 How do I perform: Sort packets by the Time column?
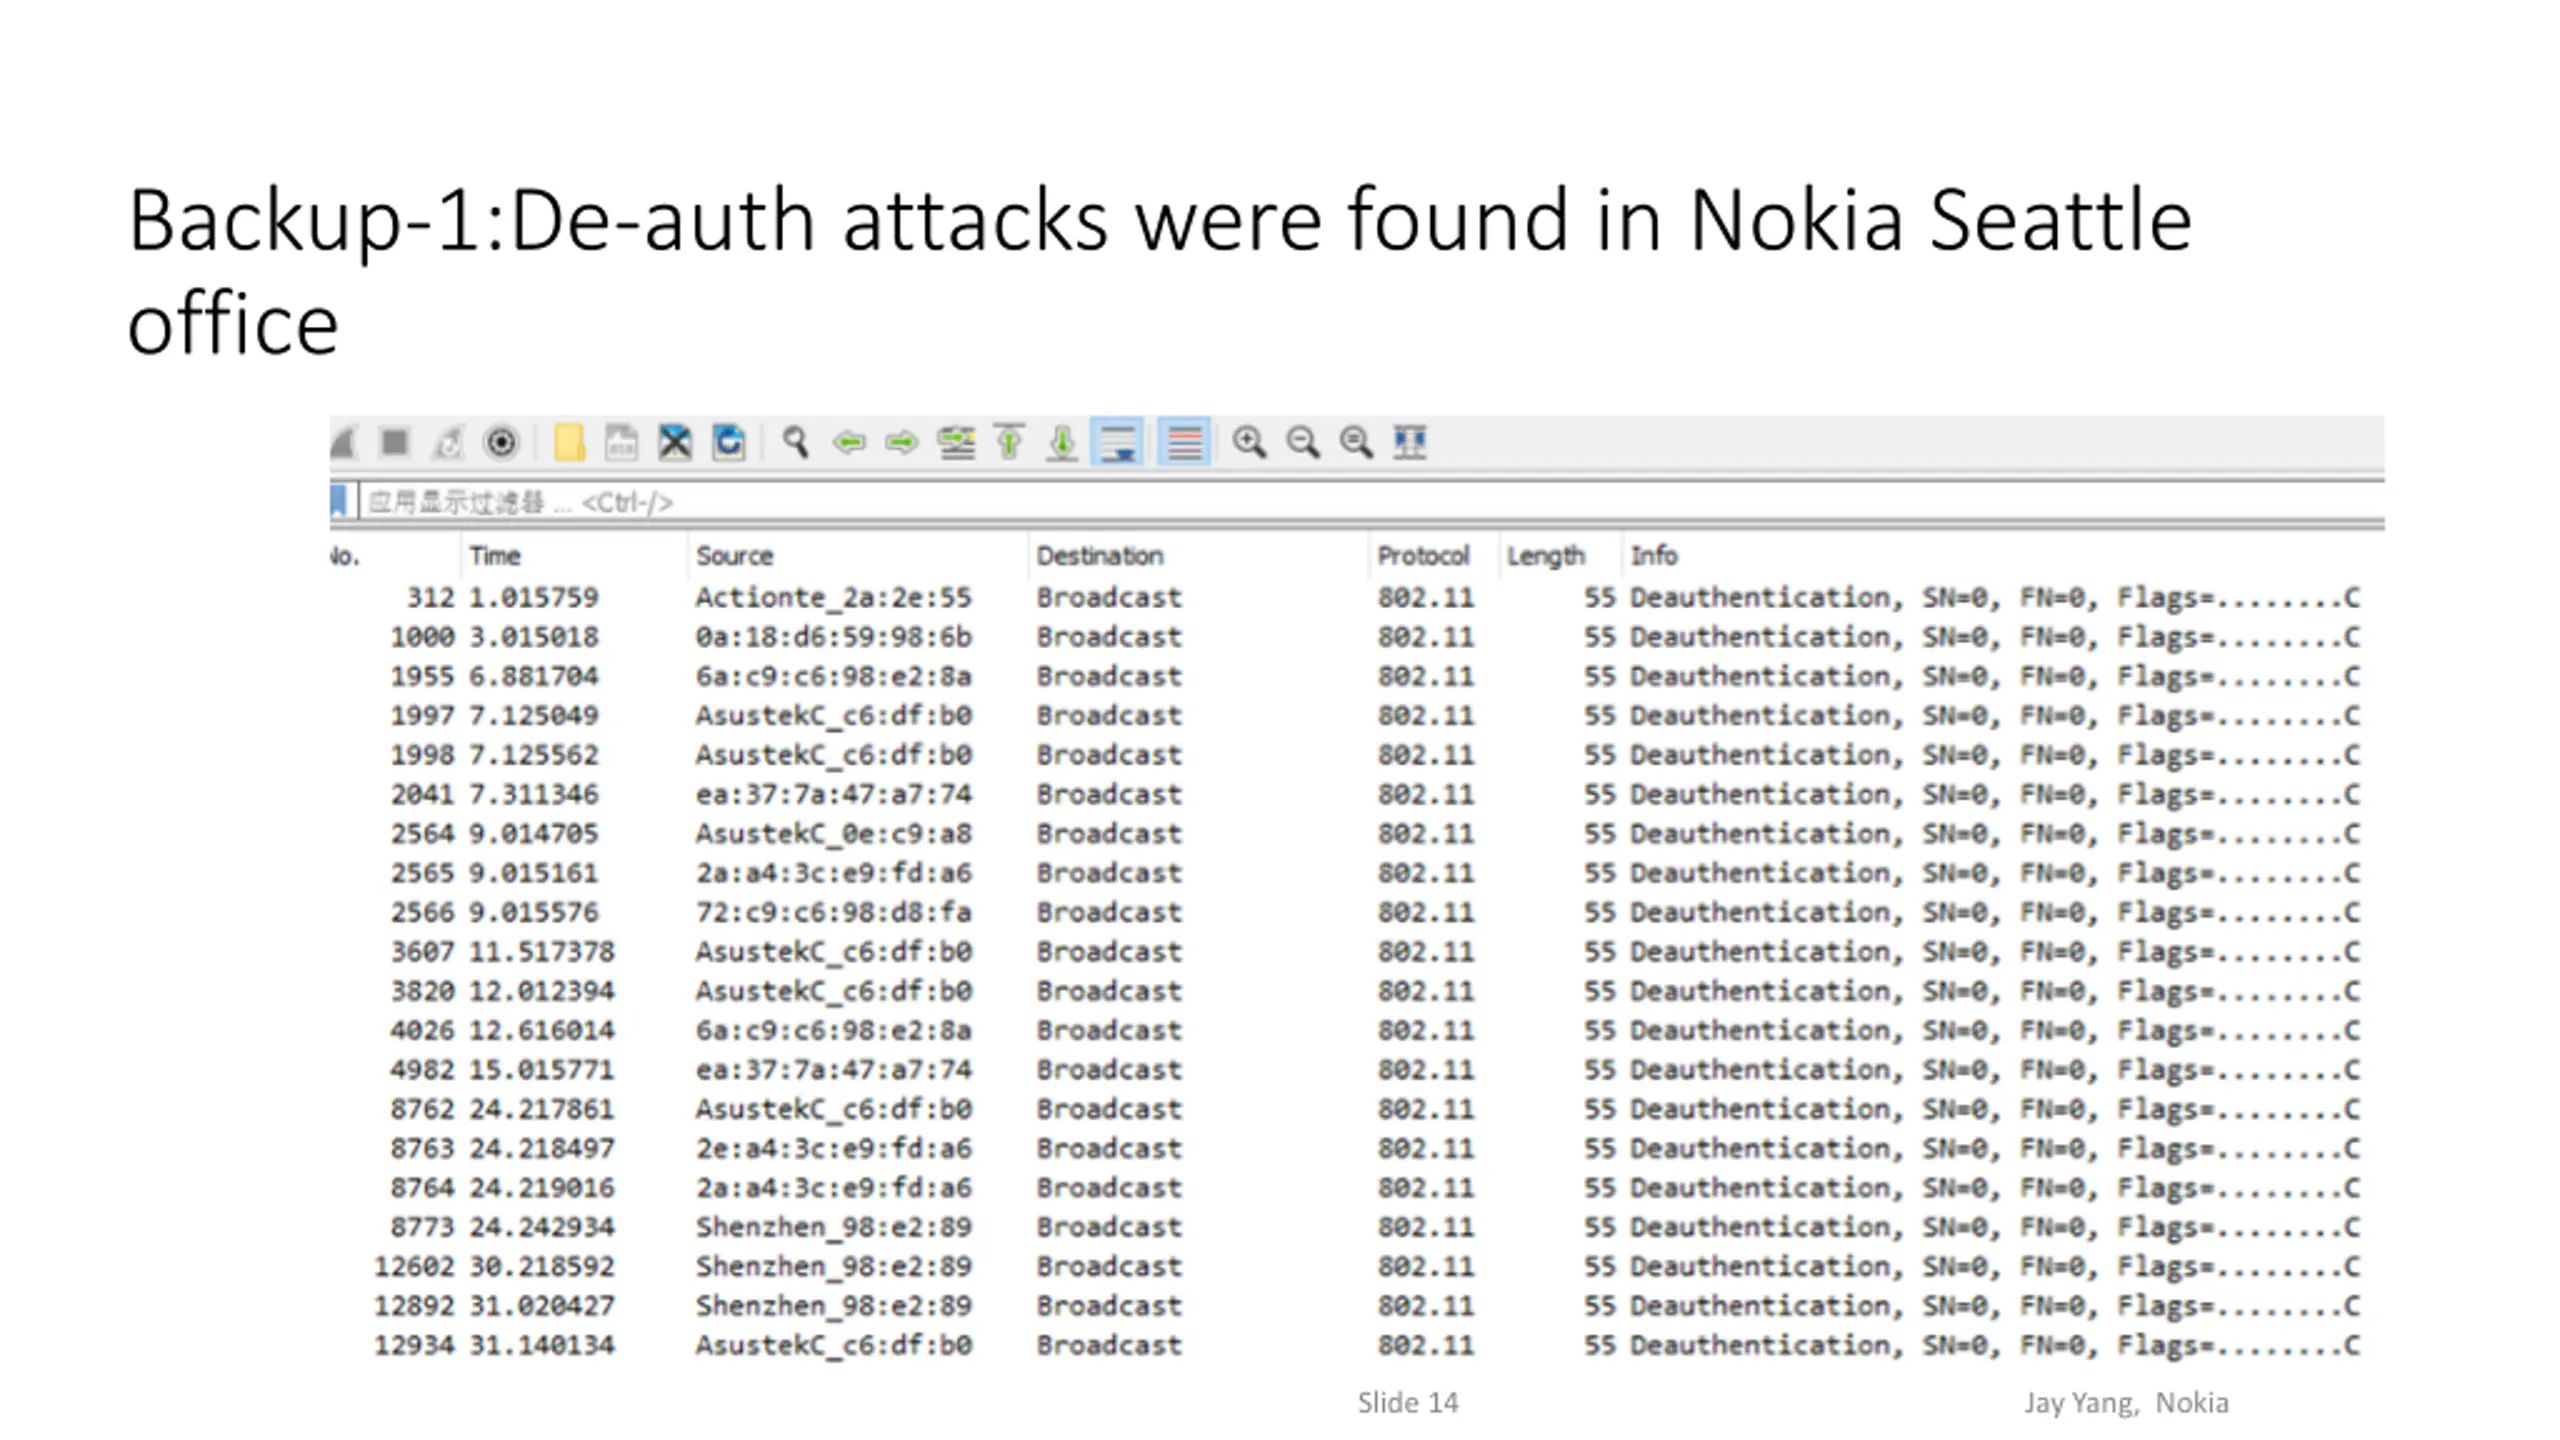coord(574,556)
